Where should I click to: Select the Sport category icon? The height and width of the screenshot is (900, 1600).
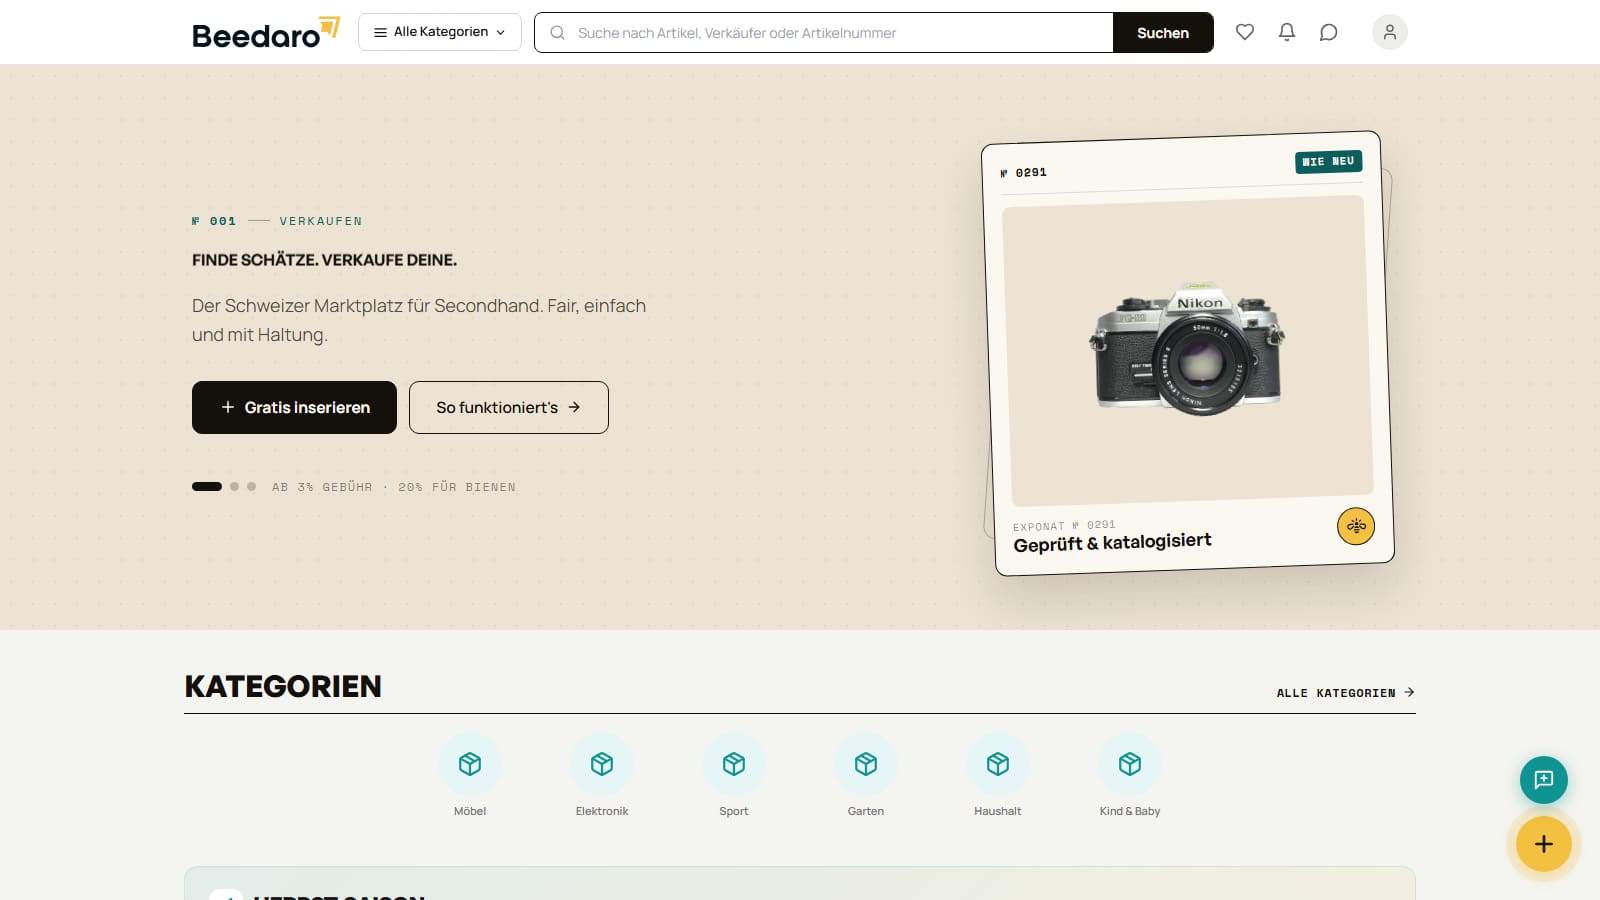tap(734, 764)
